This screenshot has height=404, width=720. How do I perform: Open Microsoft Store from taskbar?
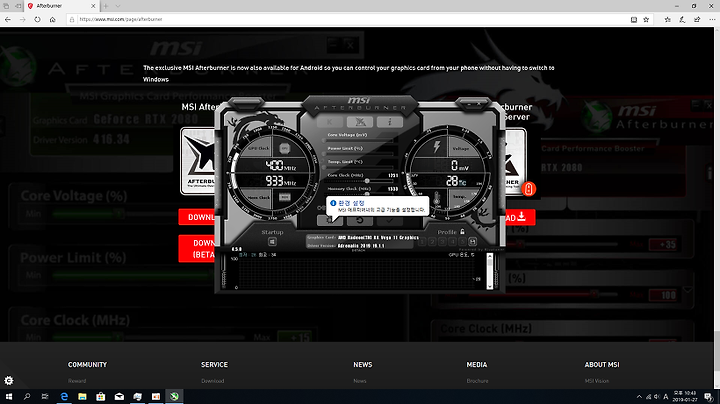[101, 396]
